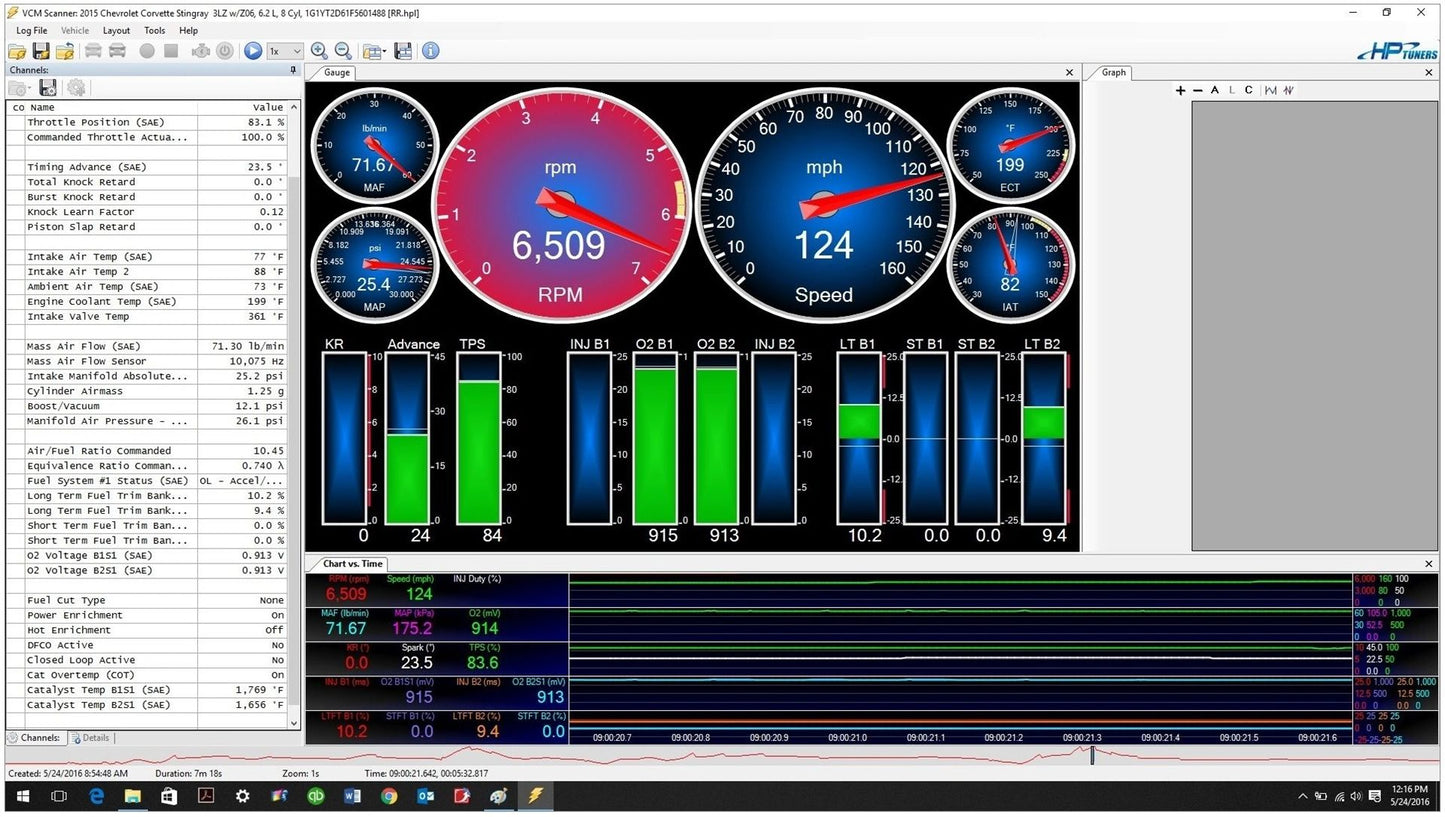Select the Catalyst Temp B1S1 (SAE) row
The image size is (1445, 817).
point(148,690)
